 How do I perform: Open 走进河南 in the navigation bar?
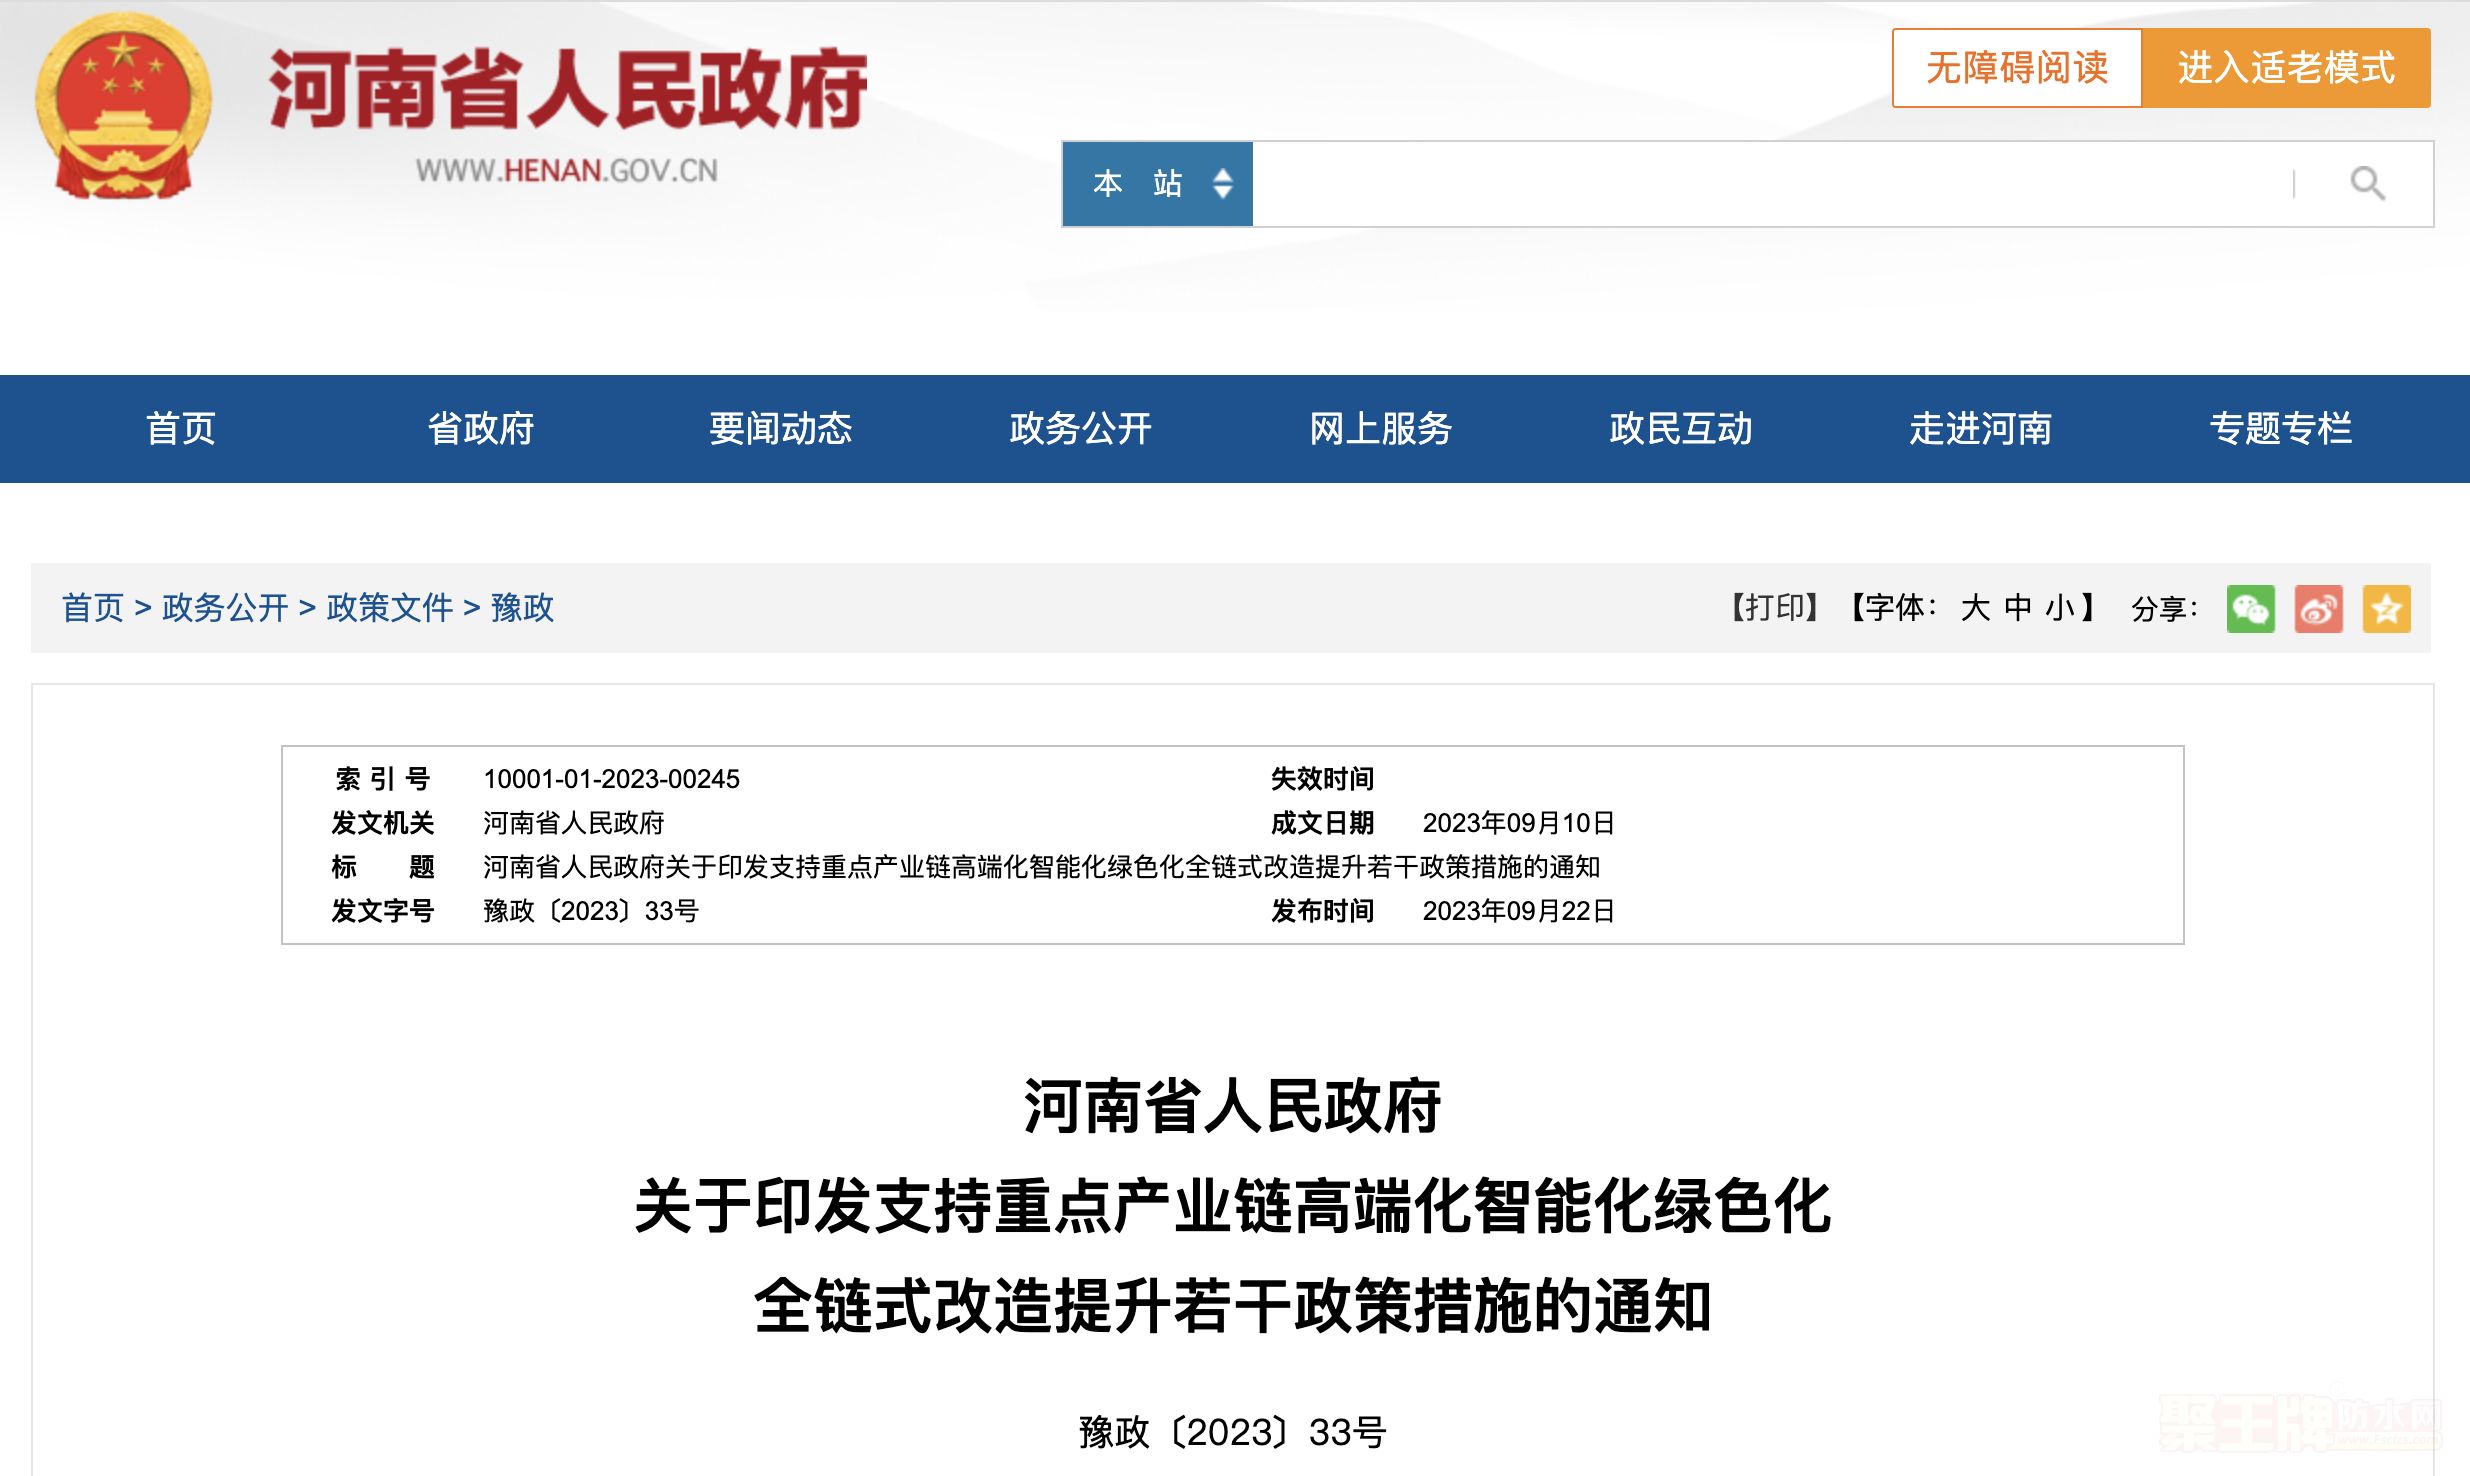pos(1980,428)
